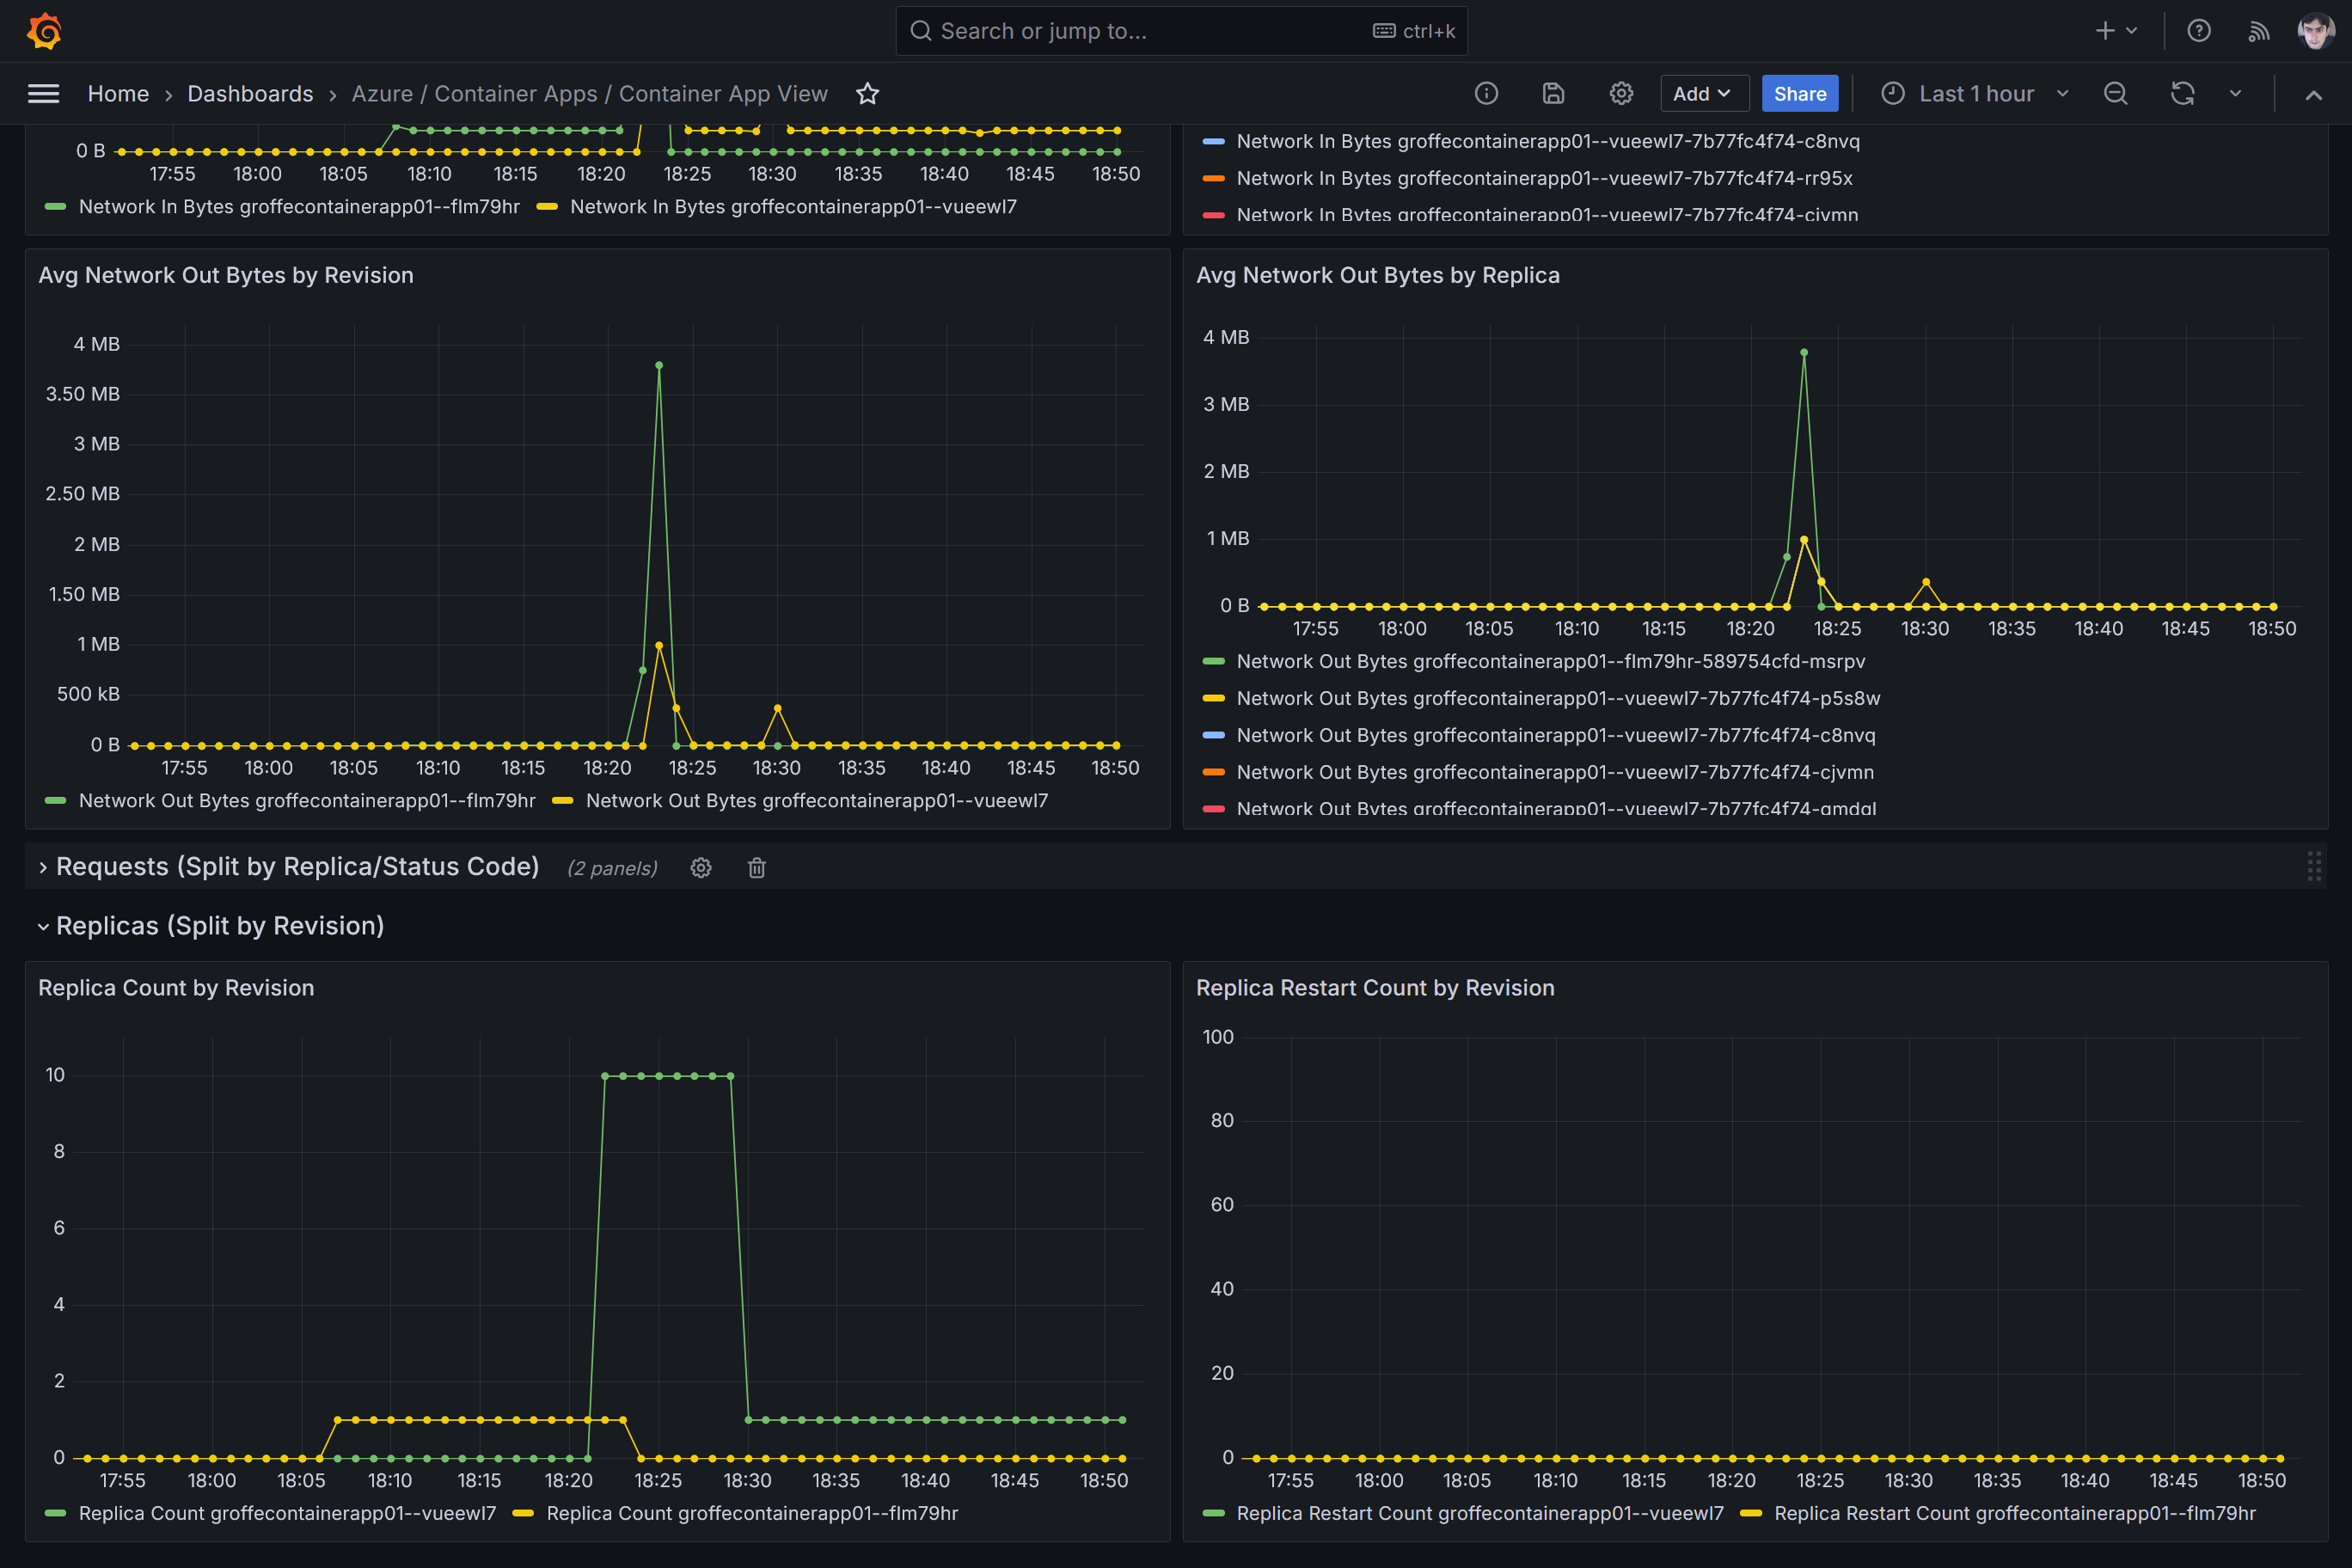Open dashboard insights info icon
Viewport: 2352px width, 1568px height.
[1486, 94]
